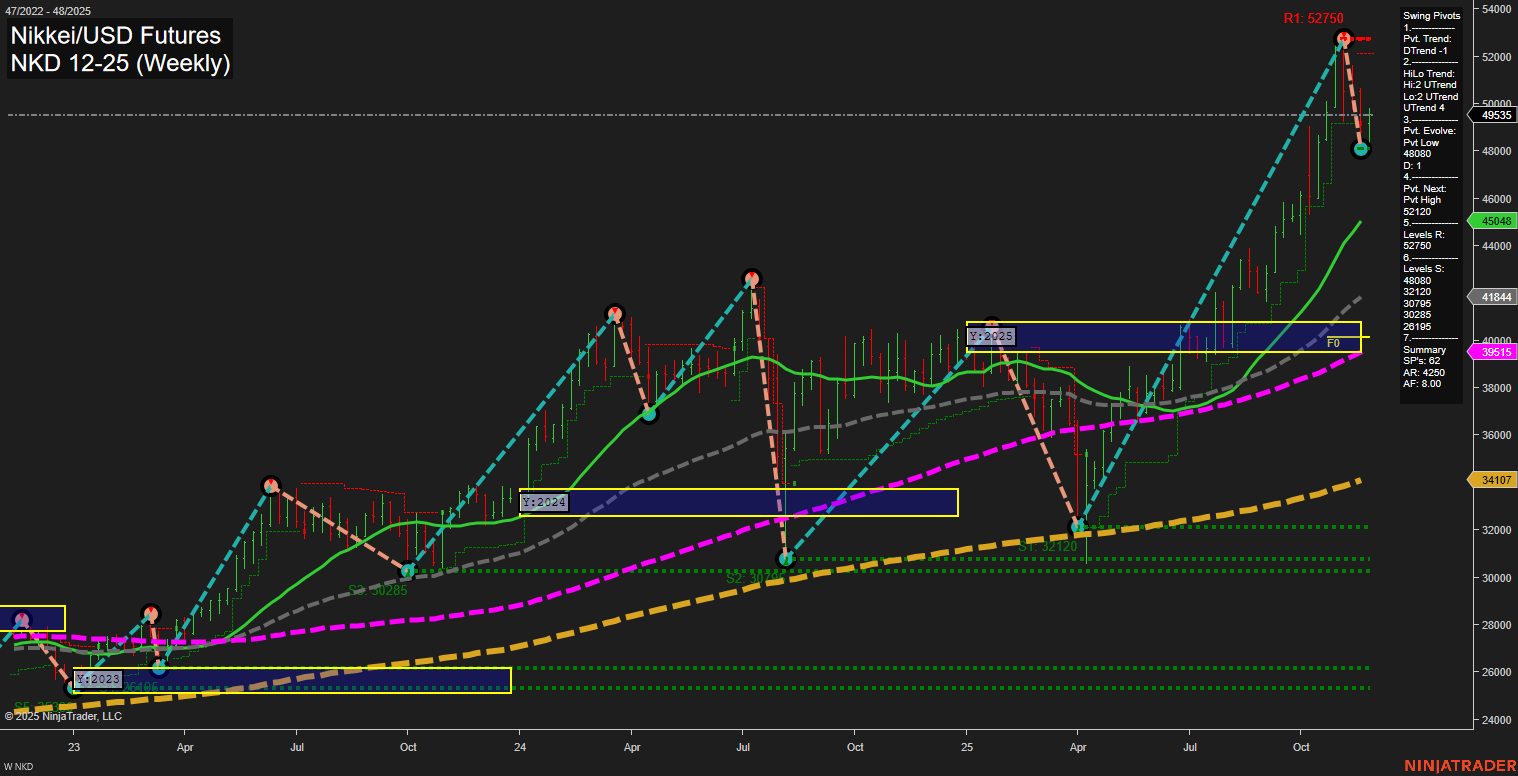
Task: Click the Levels R: heading
Action: 1426,234
